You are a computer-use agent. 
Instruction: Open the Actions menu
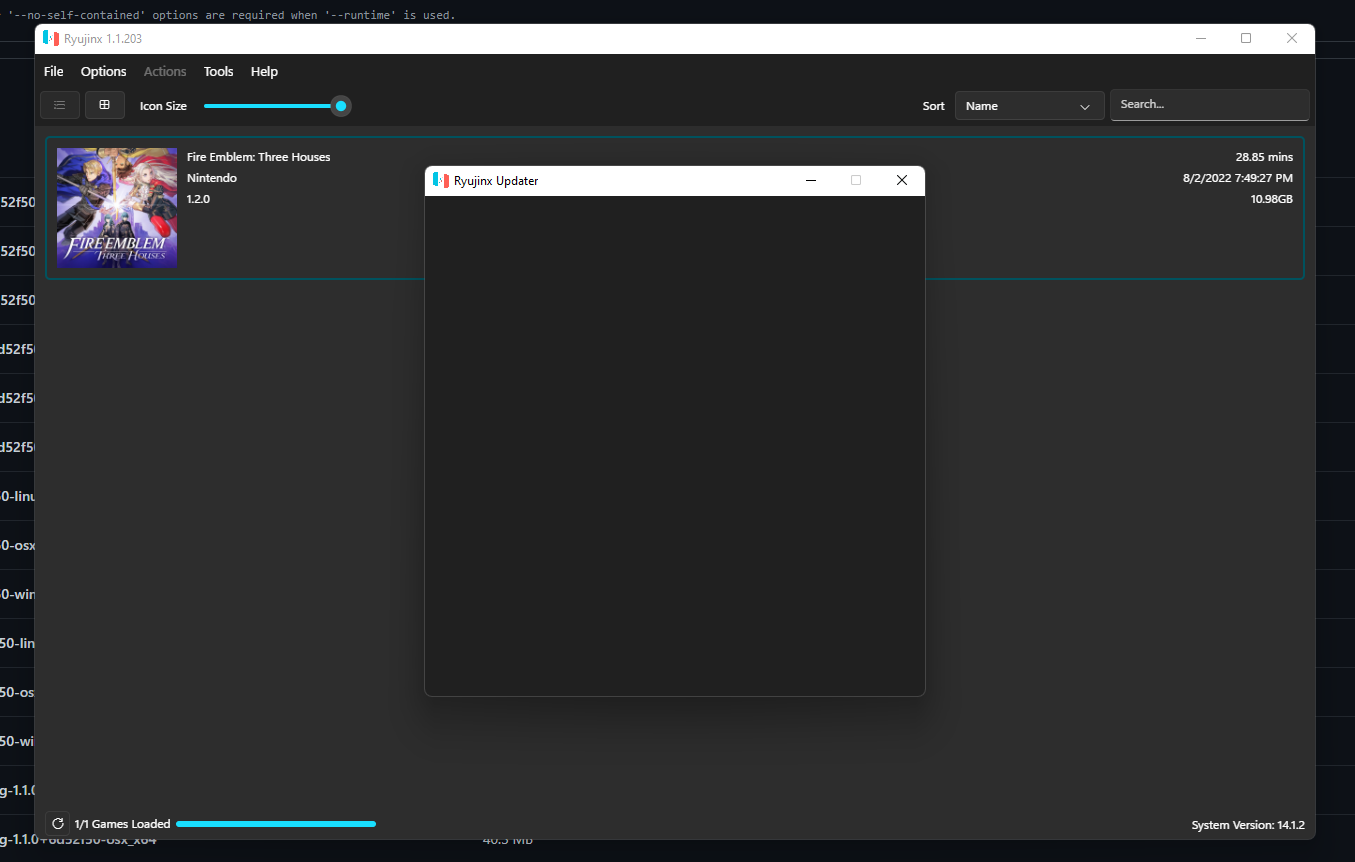coord(165,71)
